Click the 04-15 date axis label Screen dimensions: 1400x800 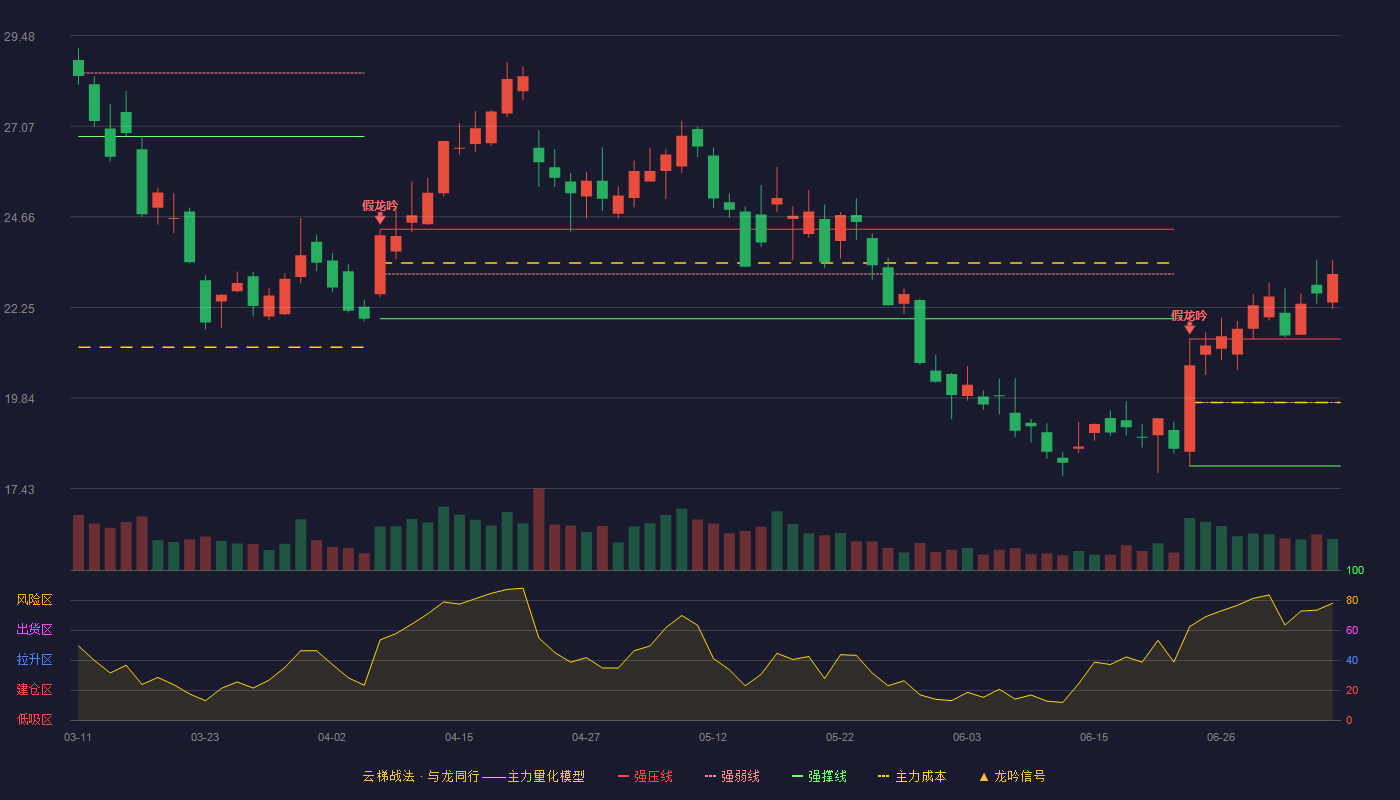coord(459,737)
